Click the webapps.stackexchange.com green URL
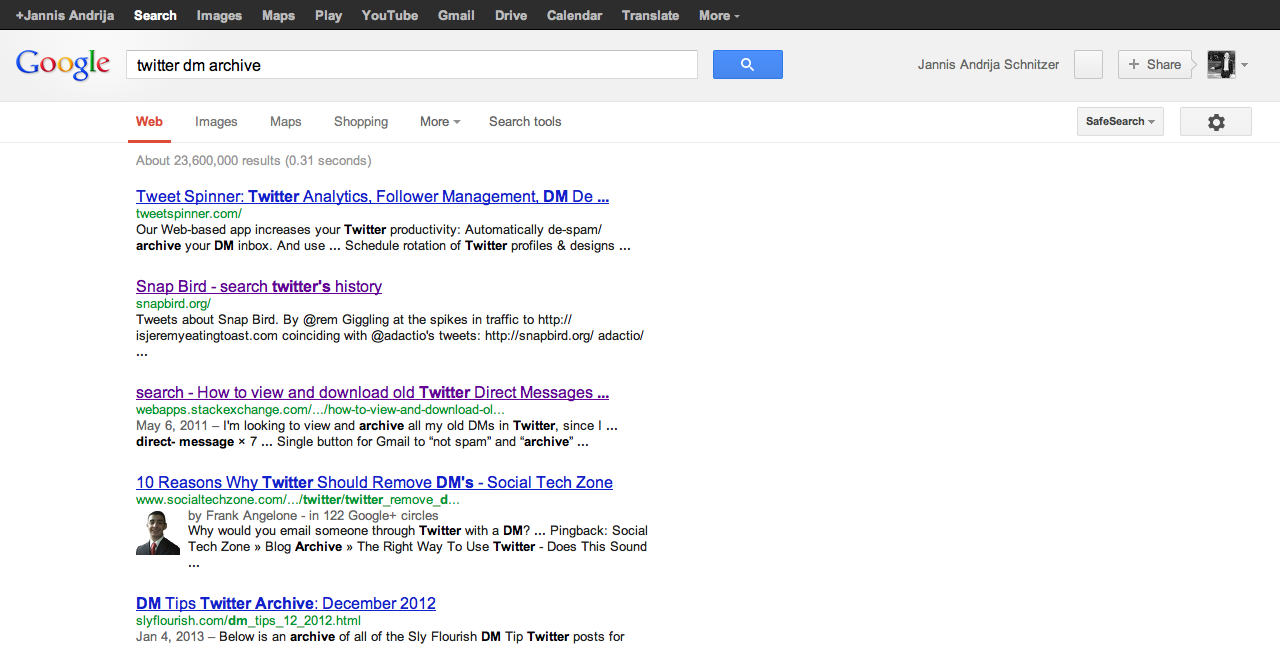This screenshot has width=1280, height=647. pos(320,409)
